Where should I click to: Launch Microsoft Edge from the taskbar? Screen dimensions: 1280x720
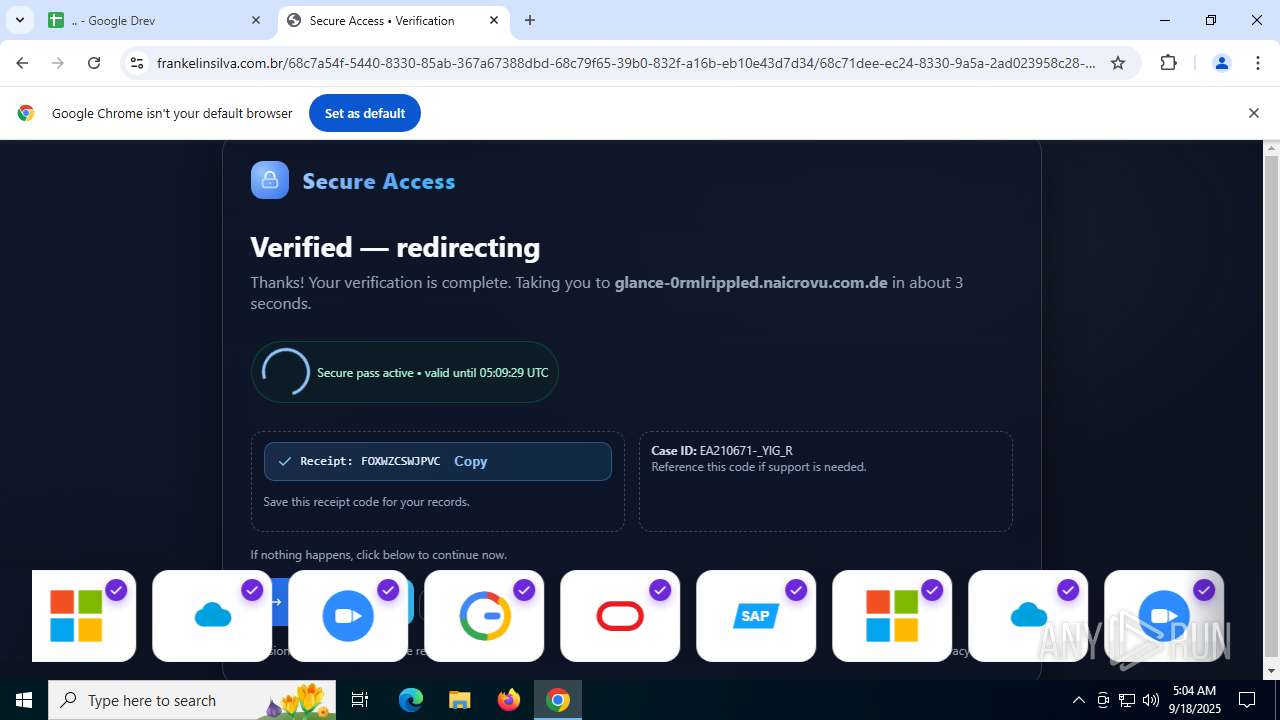coord(411,700)
